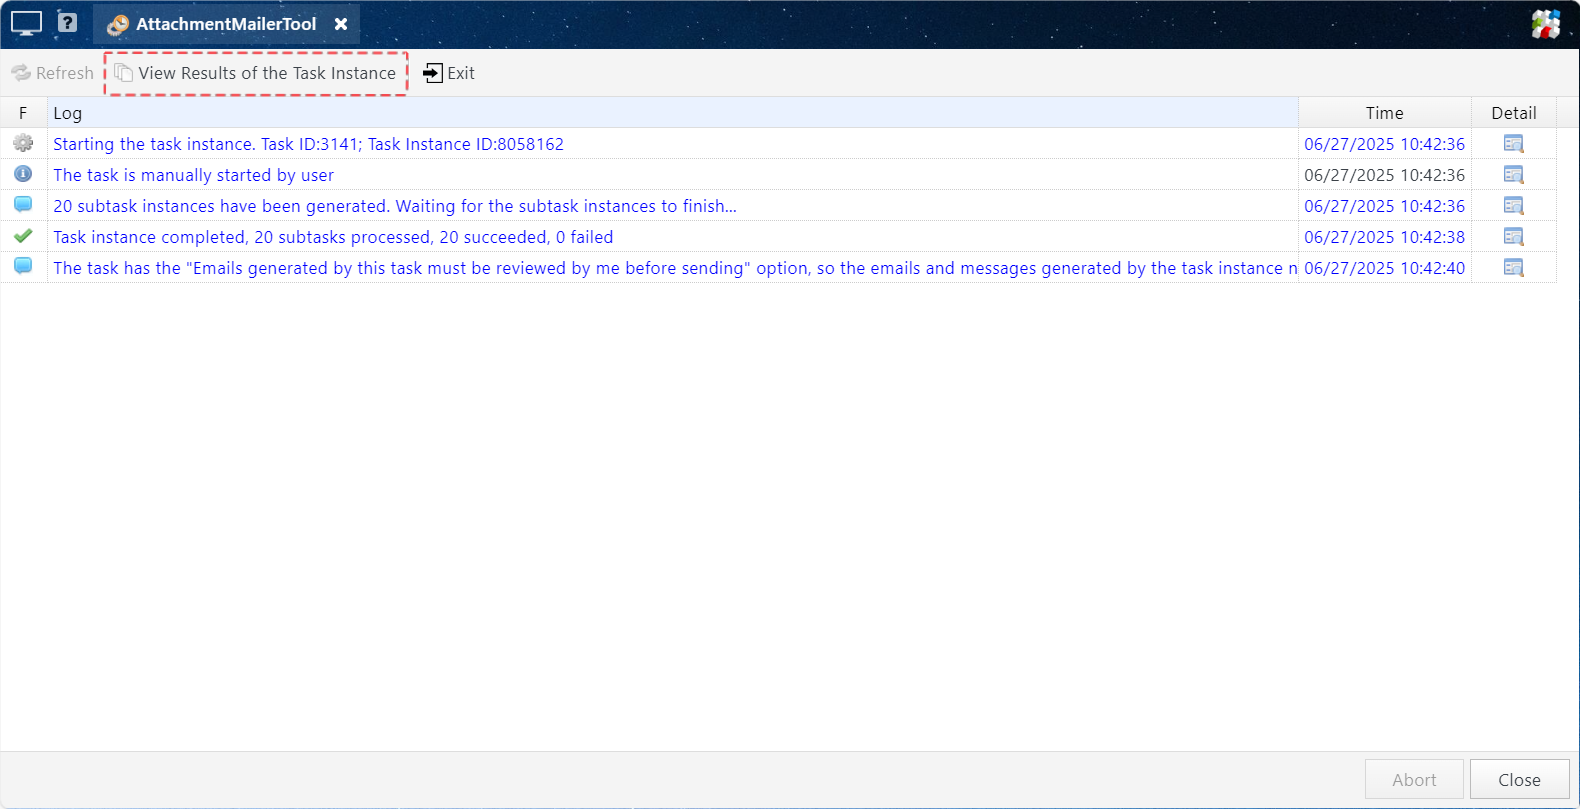Click the desktop monitor icon

[x=26, y=23]
